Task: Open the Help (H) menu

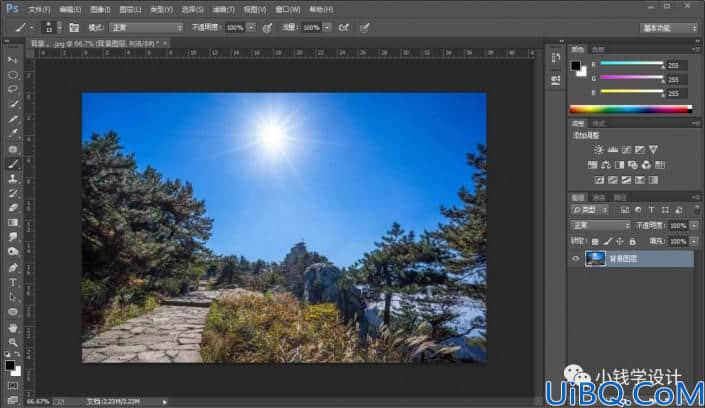Action: tap(321, 9)
